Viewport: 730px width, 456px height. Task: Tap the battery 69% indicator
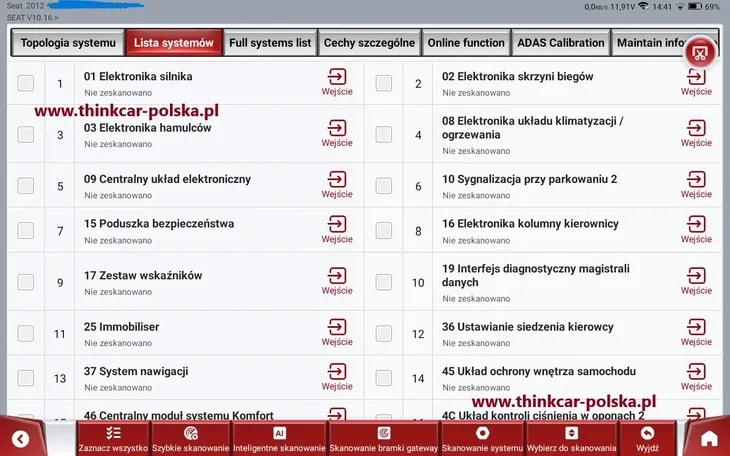[703, 7]
